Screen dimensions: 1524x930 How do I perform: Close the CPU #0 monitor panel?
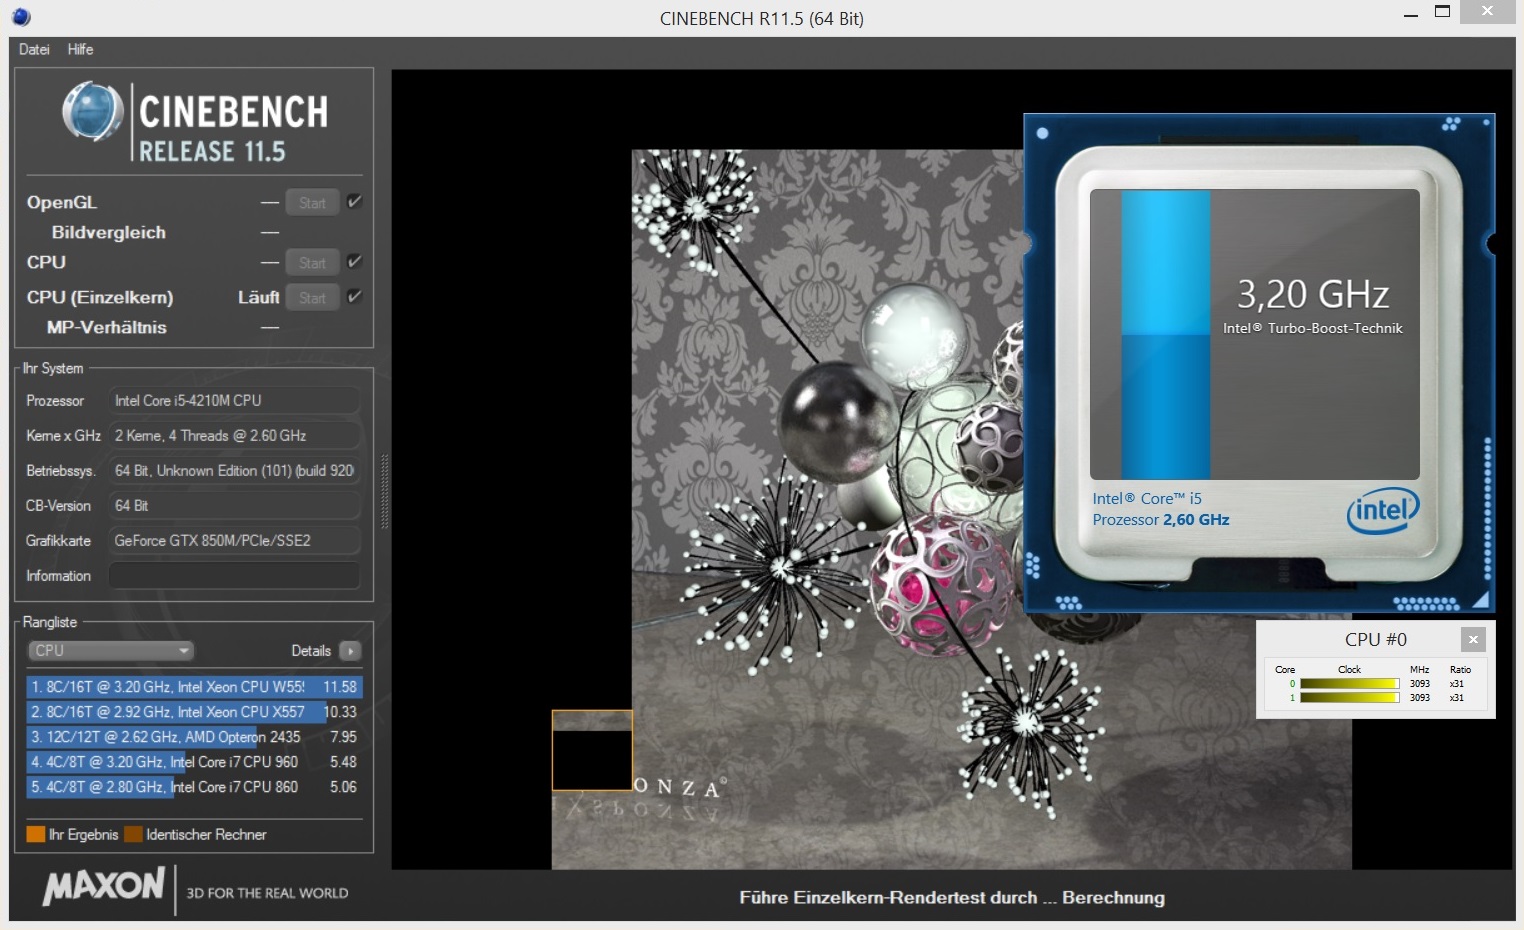click(1473, 639)
